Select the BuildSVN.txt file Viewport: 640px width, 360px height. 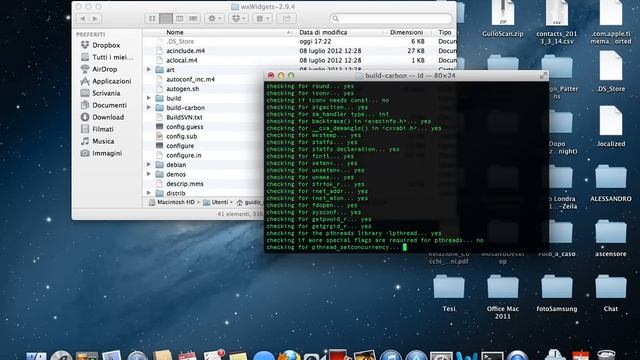184,117
